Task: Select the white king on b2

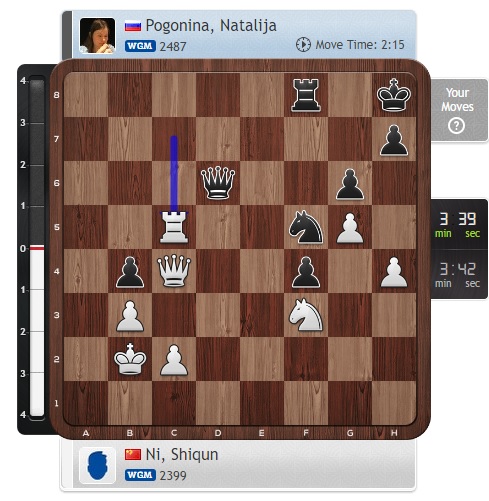Action: [x=130, y=359]
